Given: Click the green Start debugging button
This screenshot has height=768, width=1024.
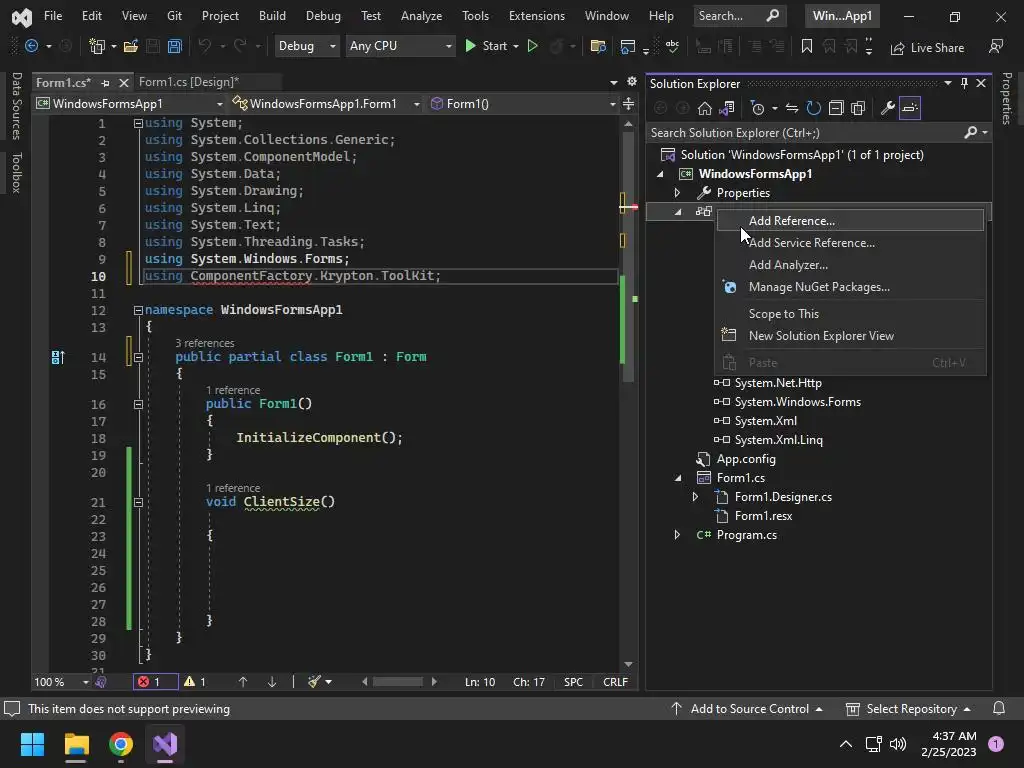Looking at the screenshot, I should (x=485, y=46).
